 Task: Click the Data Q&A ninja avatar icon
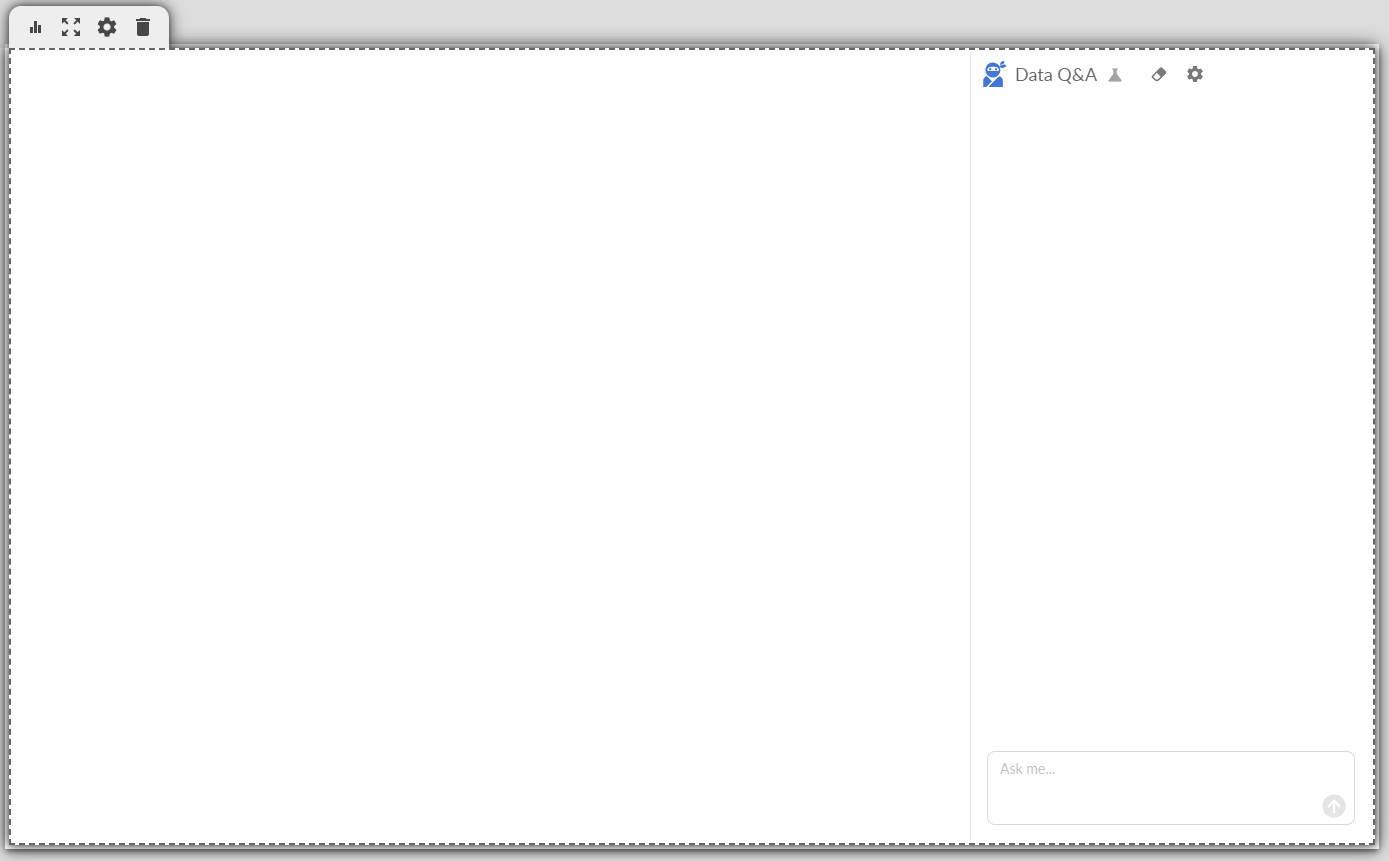click(994, 74)
